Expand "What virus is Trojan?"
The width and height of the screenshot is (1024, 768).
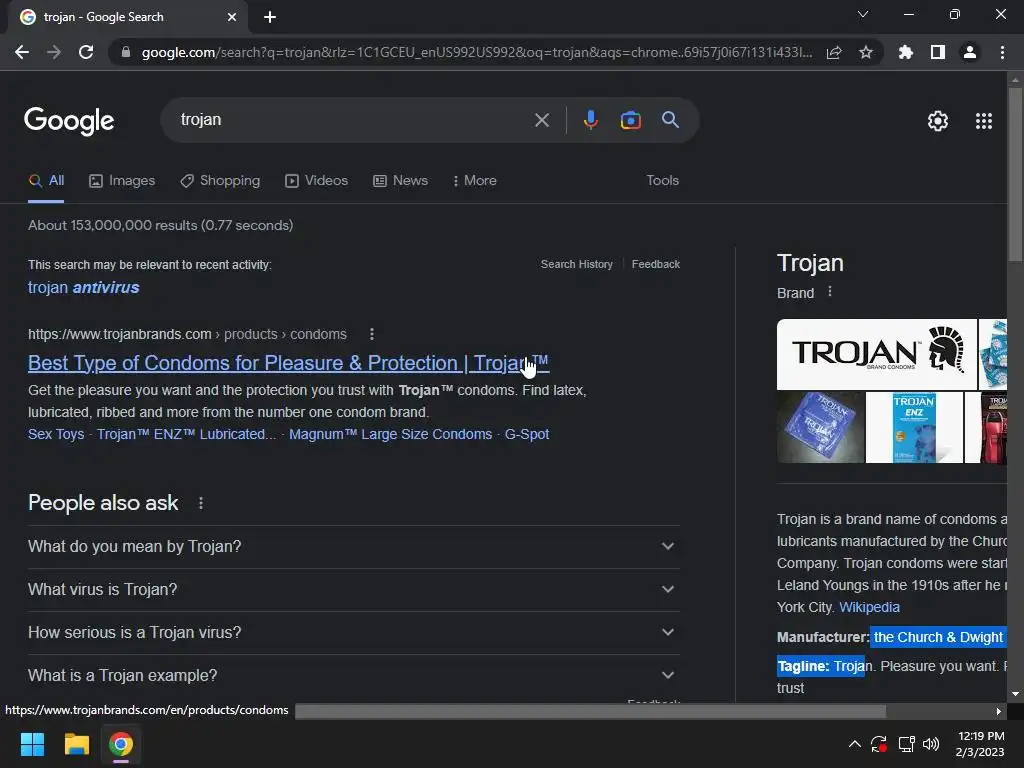pyautogui.click(x=353, y=590)
